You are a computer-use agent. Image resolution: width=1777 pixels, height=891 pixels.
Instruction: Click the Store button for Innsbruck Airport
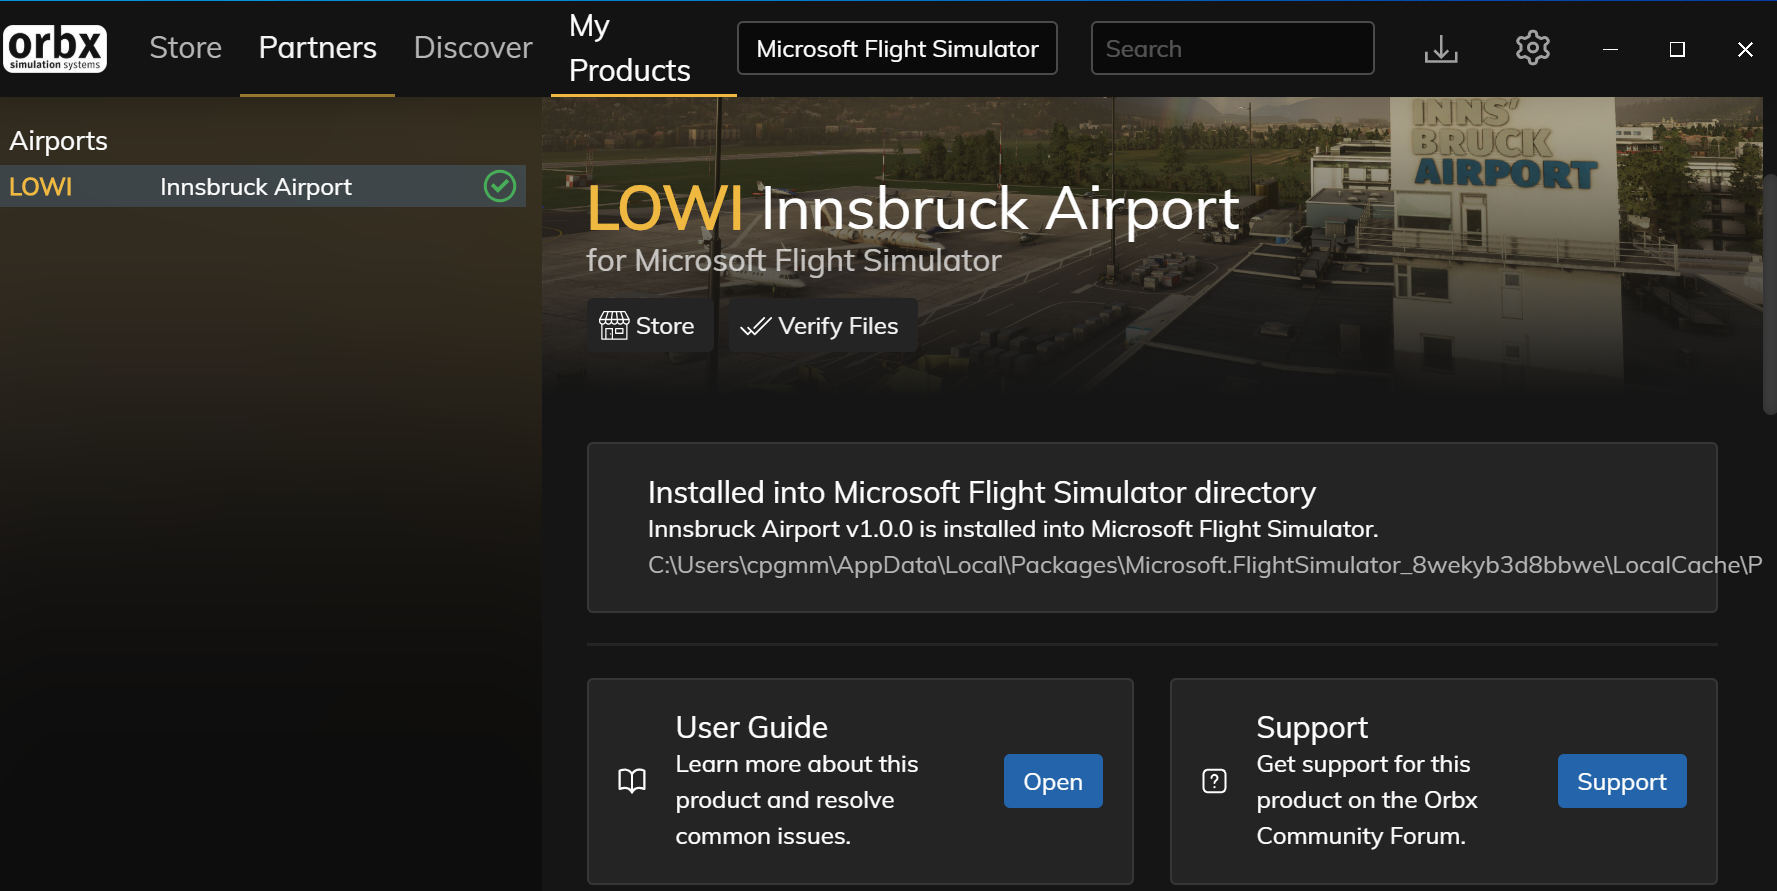click(x=648, y=326)
